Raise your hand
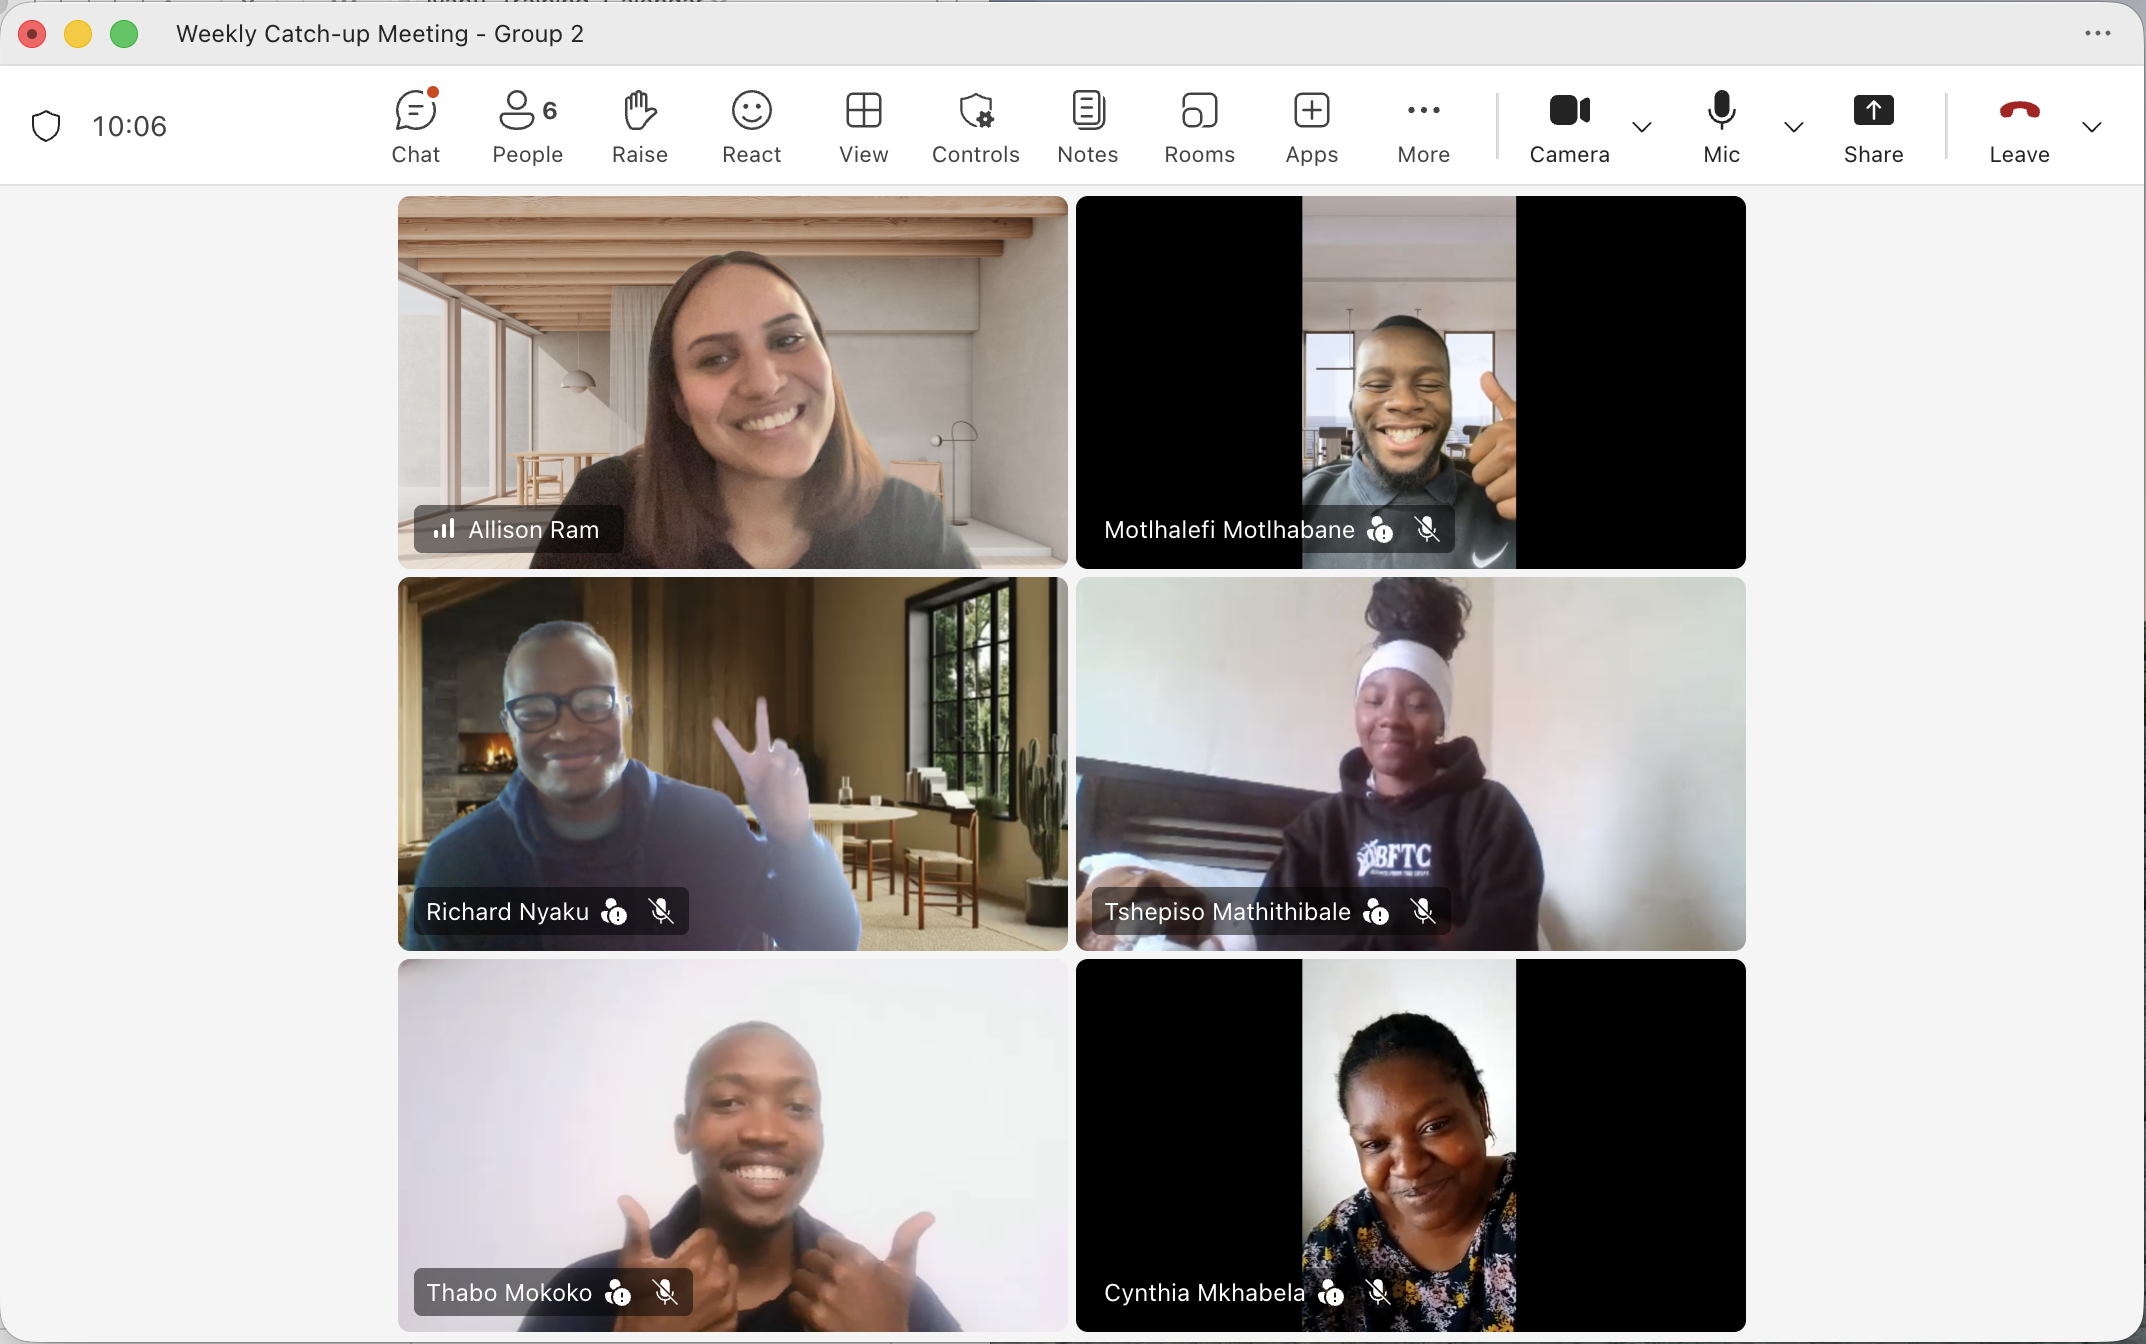2146x1344 pixels. [x=640, y=125]
